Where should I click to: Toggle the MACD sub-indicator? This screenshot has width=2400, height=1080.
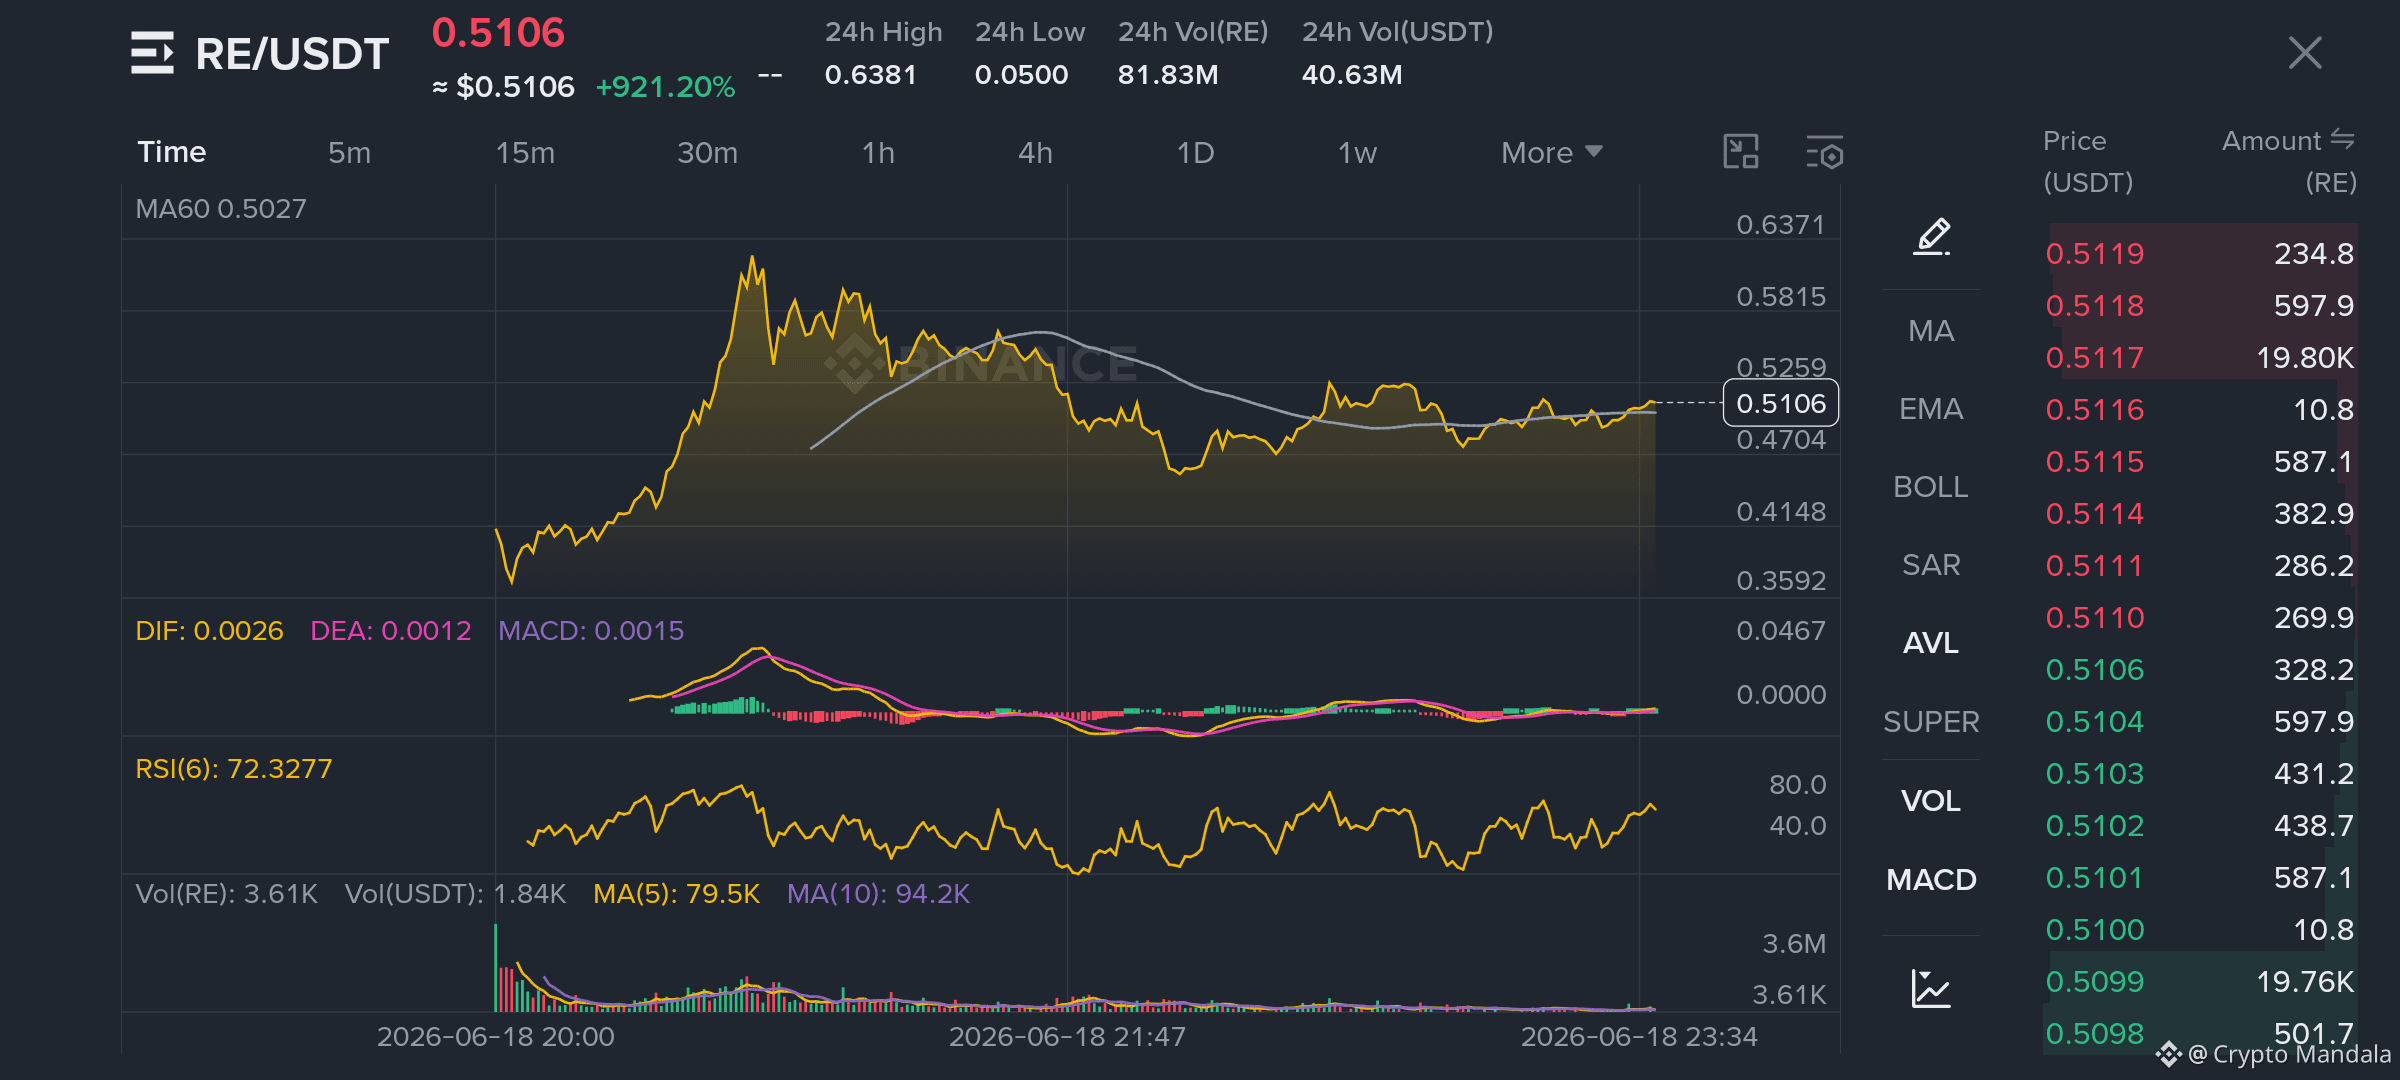1931,880
